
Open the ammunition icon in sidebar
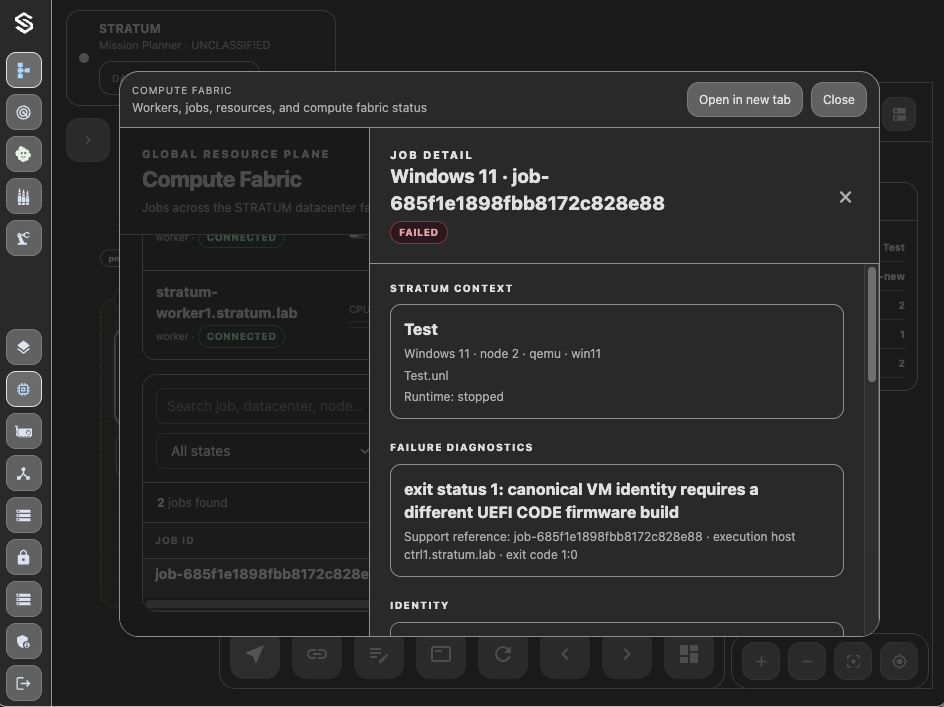pyautogui.click(x=23, y=196)
